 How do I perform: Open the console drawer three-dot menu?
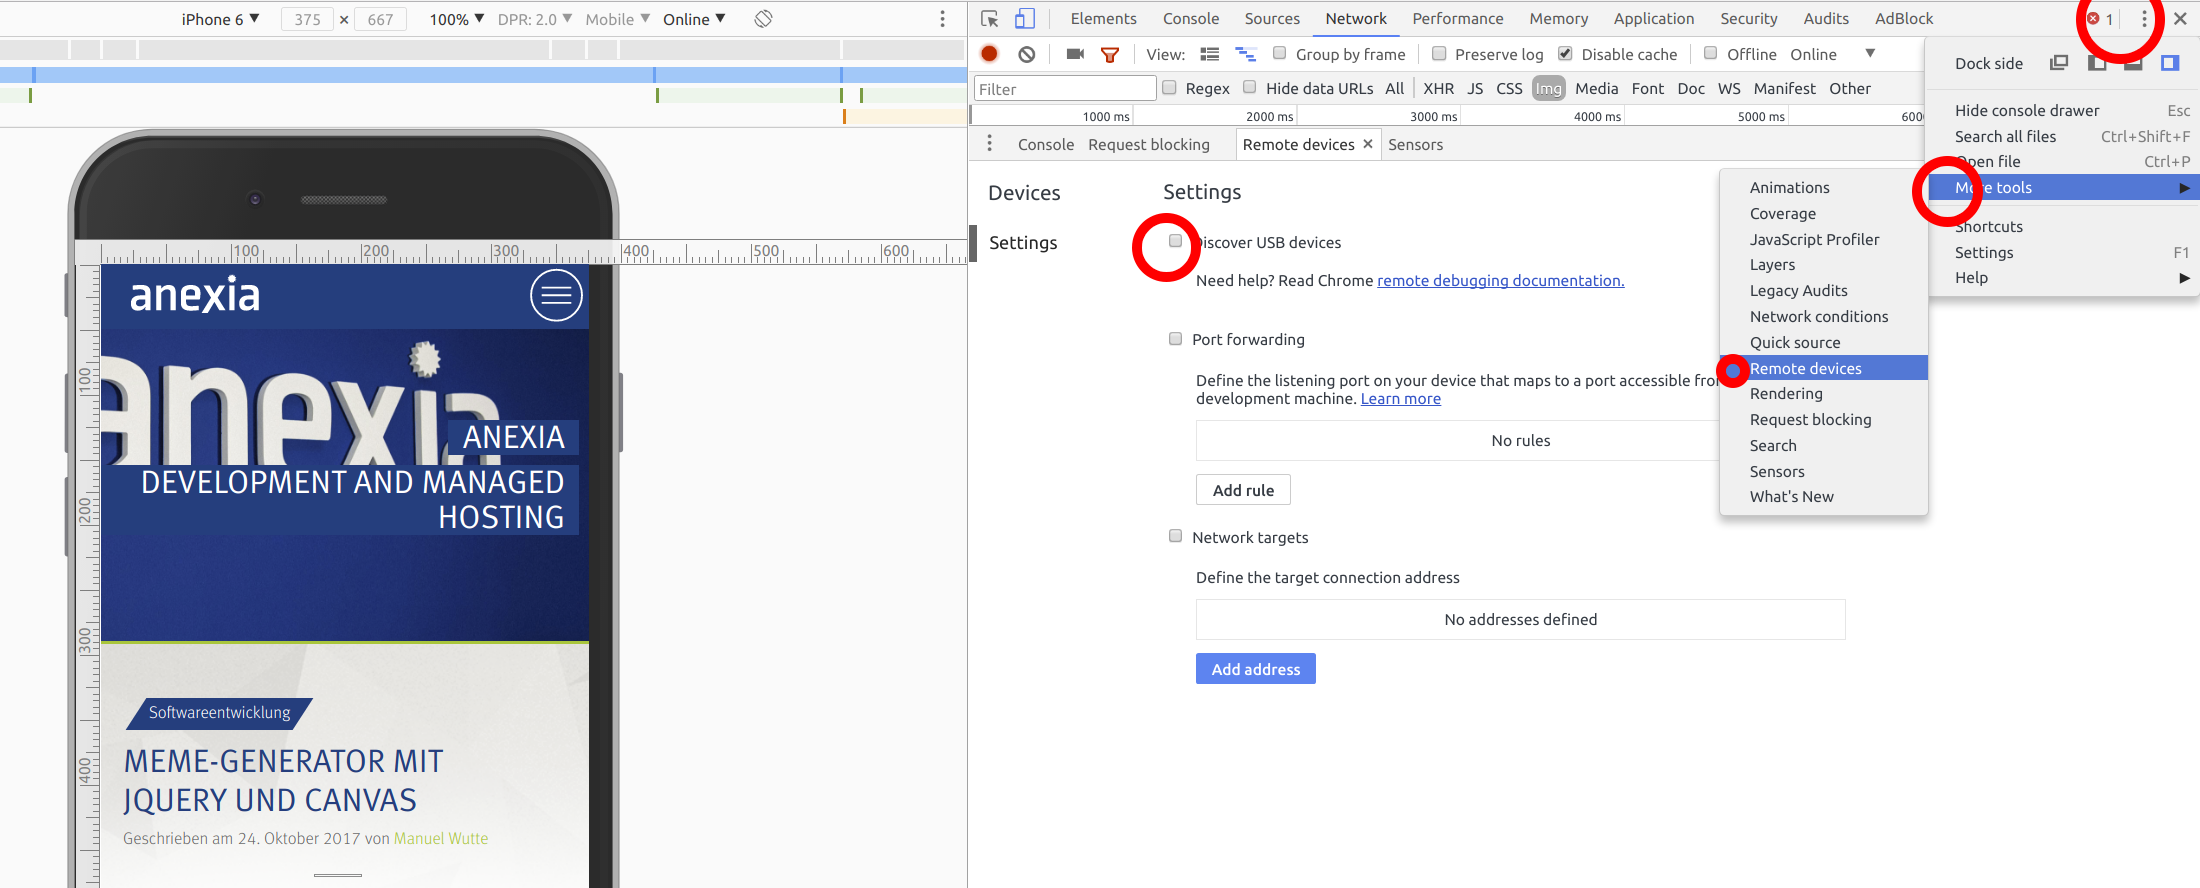(990, 144)
